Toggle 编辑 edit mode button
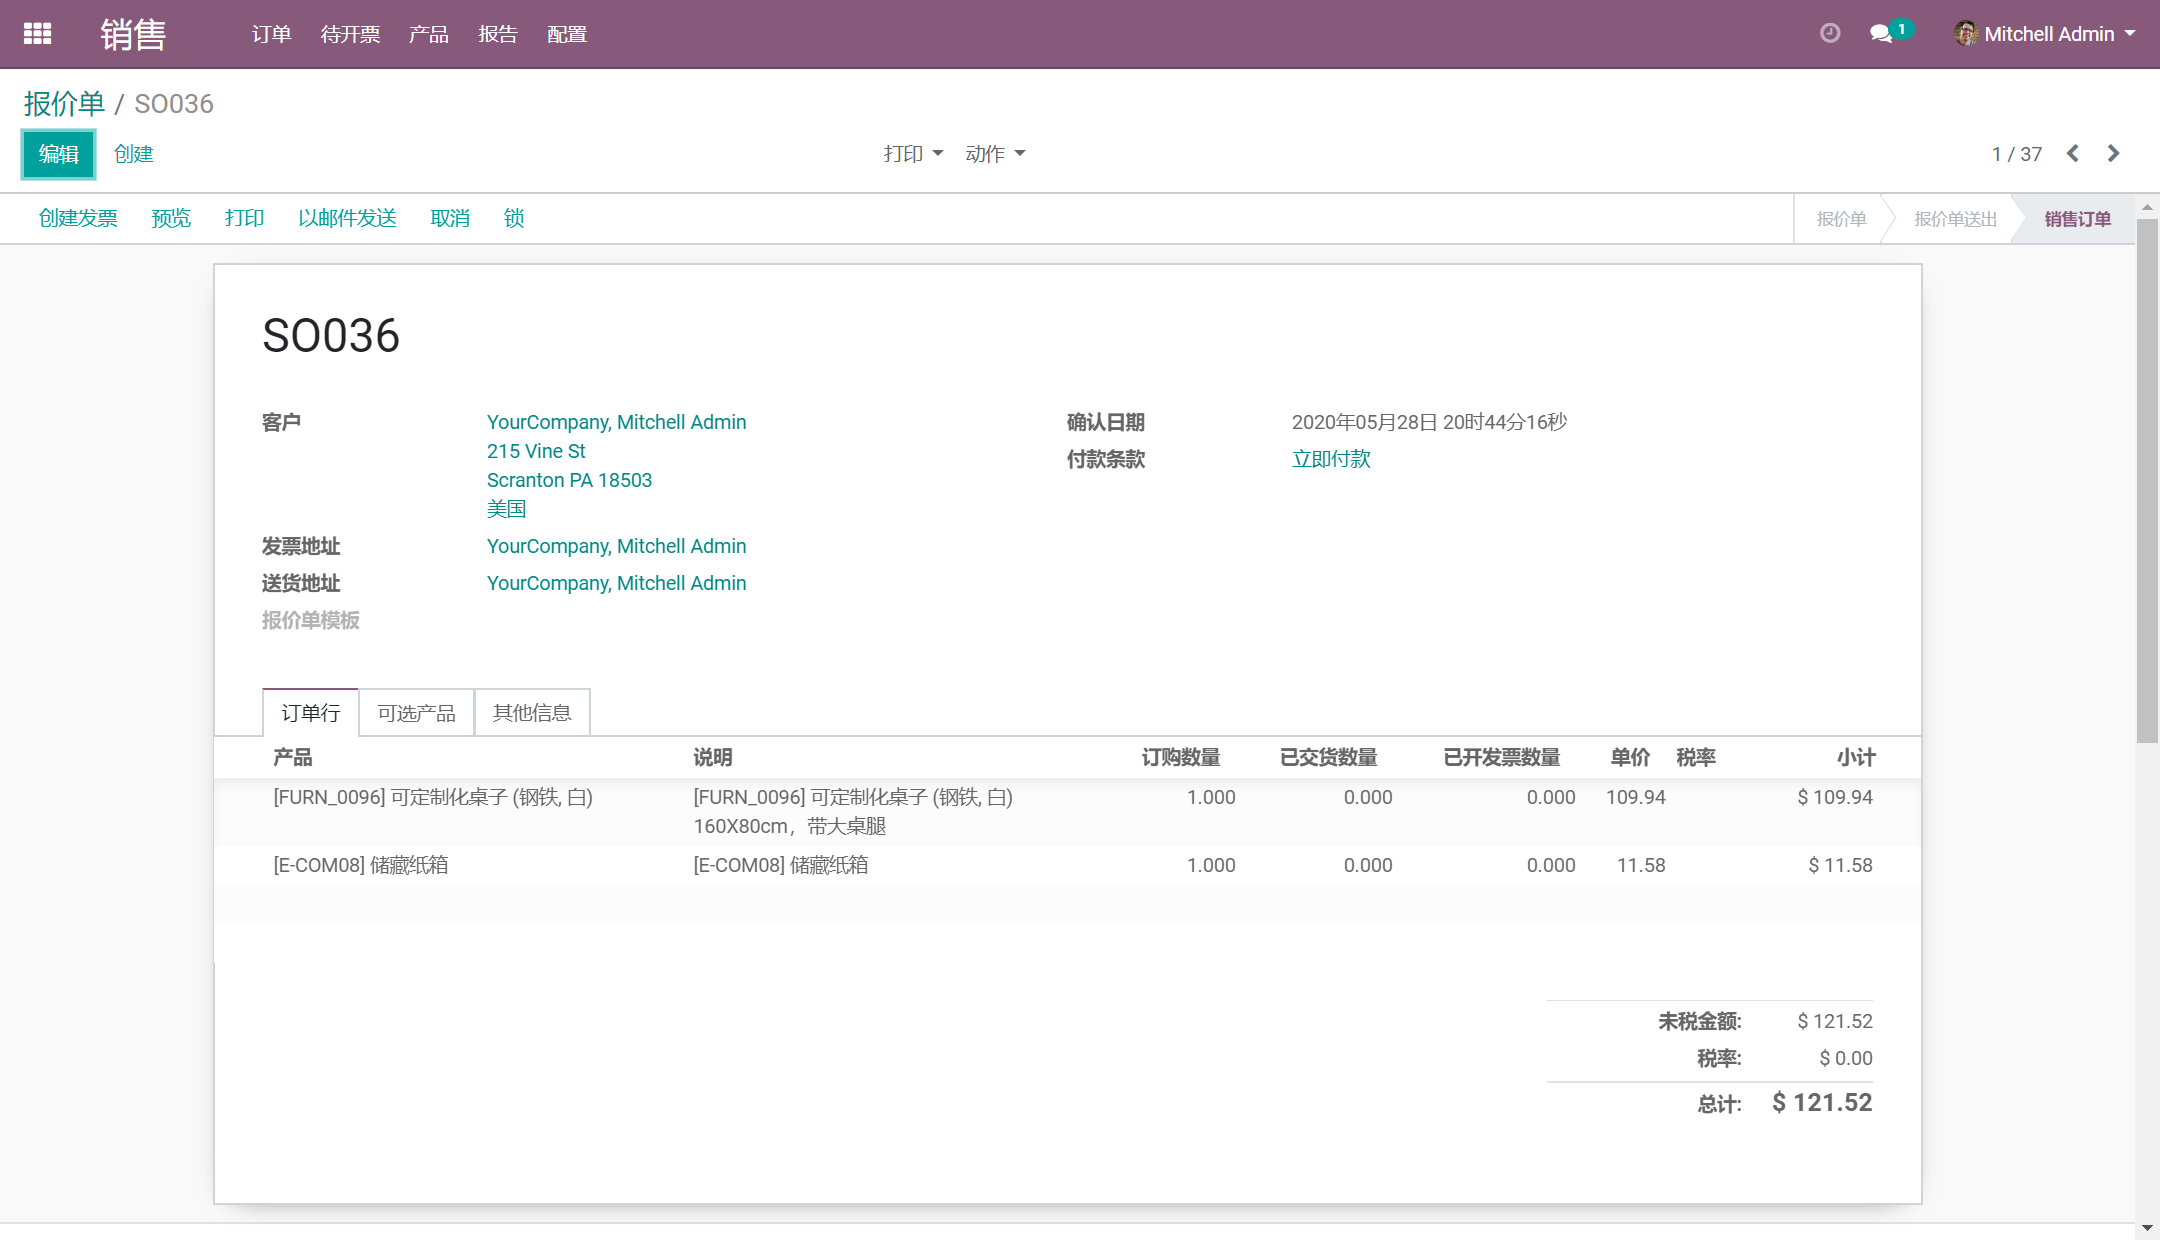The image size is (2160, 1240). pos(58,154)
